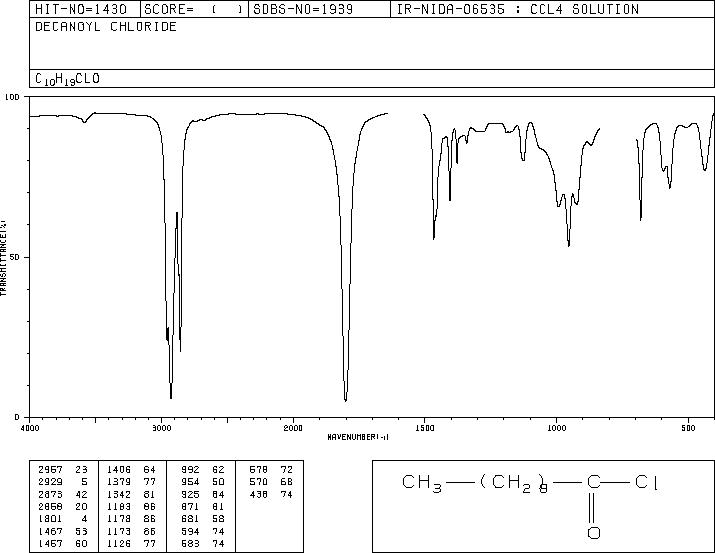Select the 1379 entry in the peak table
Viewport: 715px width, 553px height.
pyautogui.click(x=131, y=482)
